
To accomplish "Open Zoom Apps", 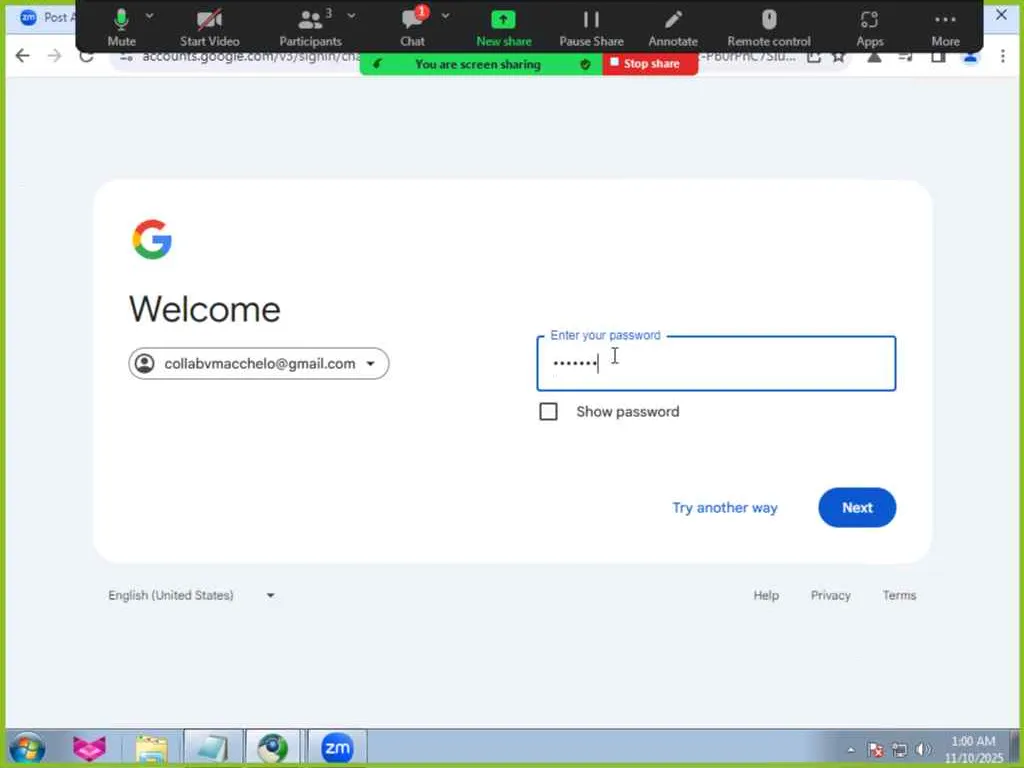I will click(x=869, y=27).
